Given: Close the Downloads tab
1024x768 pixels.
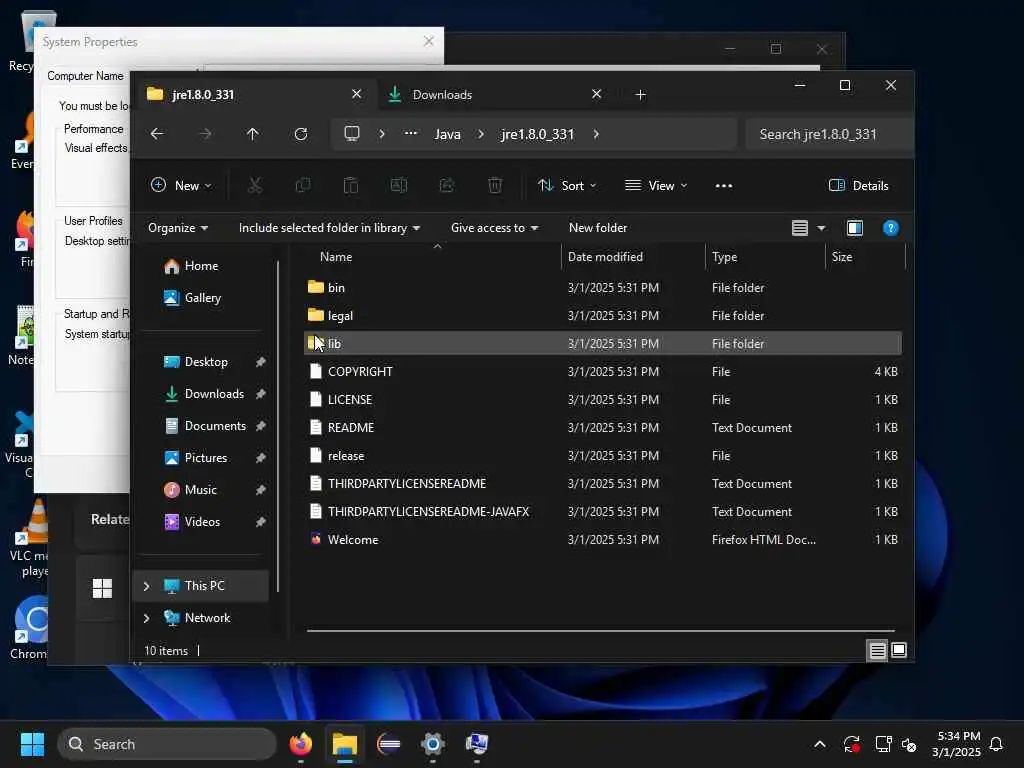Looking at the screenshot, I should click(x=596, y=94).
